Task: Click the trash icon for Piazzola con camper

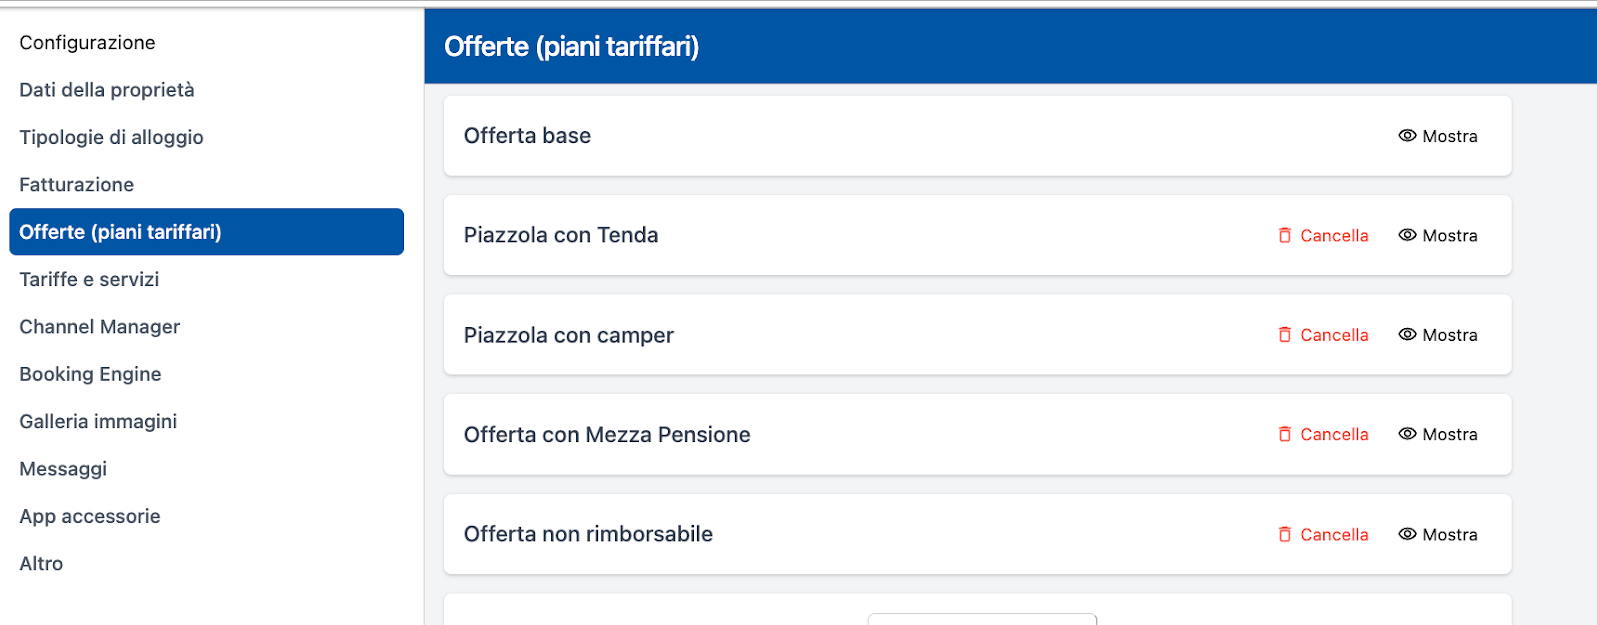Action: [x=1285, y=335]
